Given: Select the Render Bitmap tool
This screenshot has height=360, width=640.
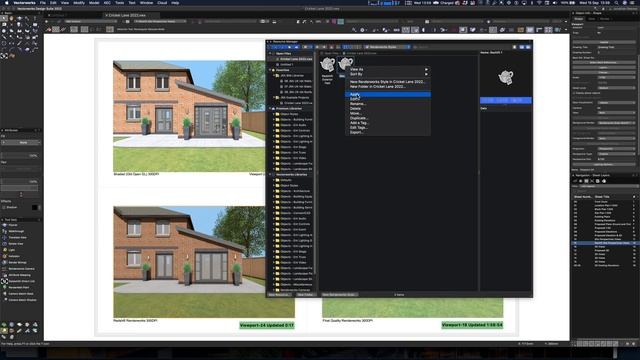Looking at the screenshot, I should [x=16, y=262].
